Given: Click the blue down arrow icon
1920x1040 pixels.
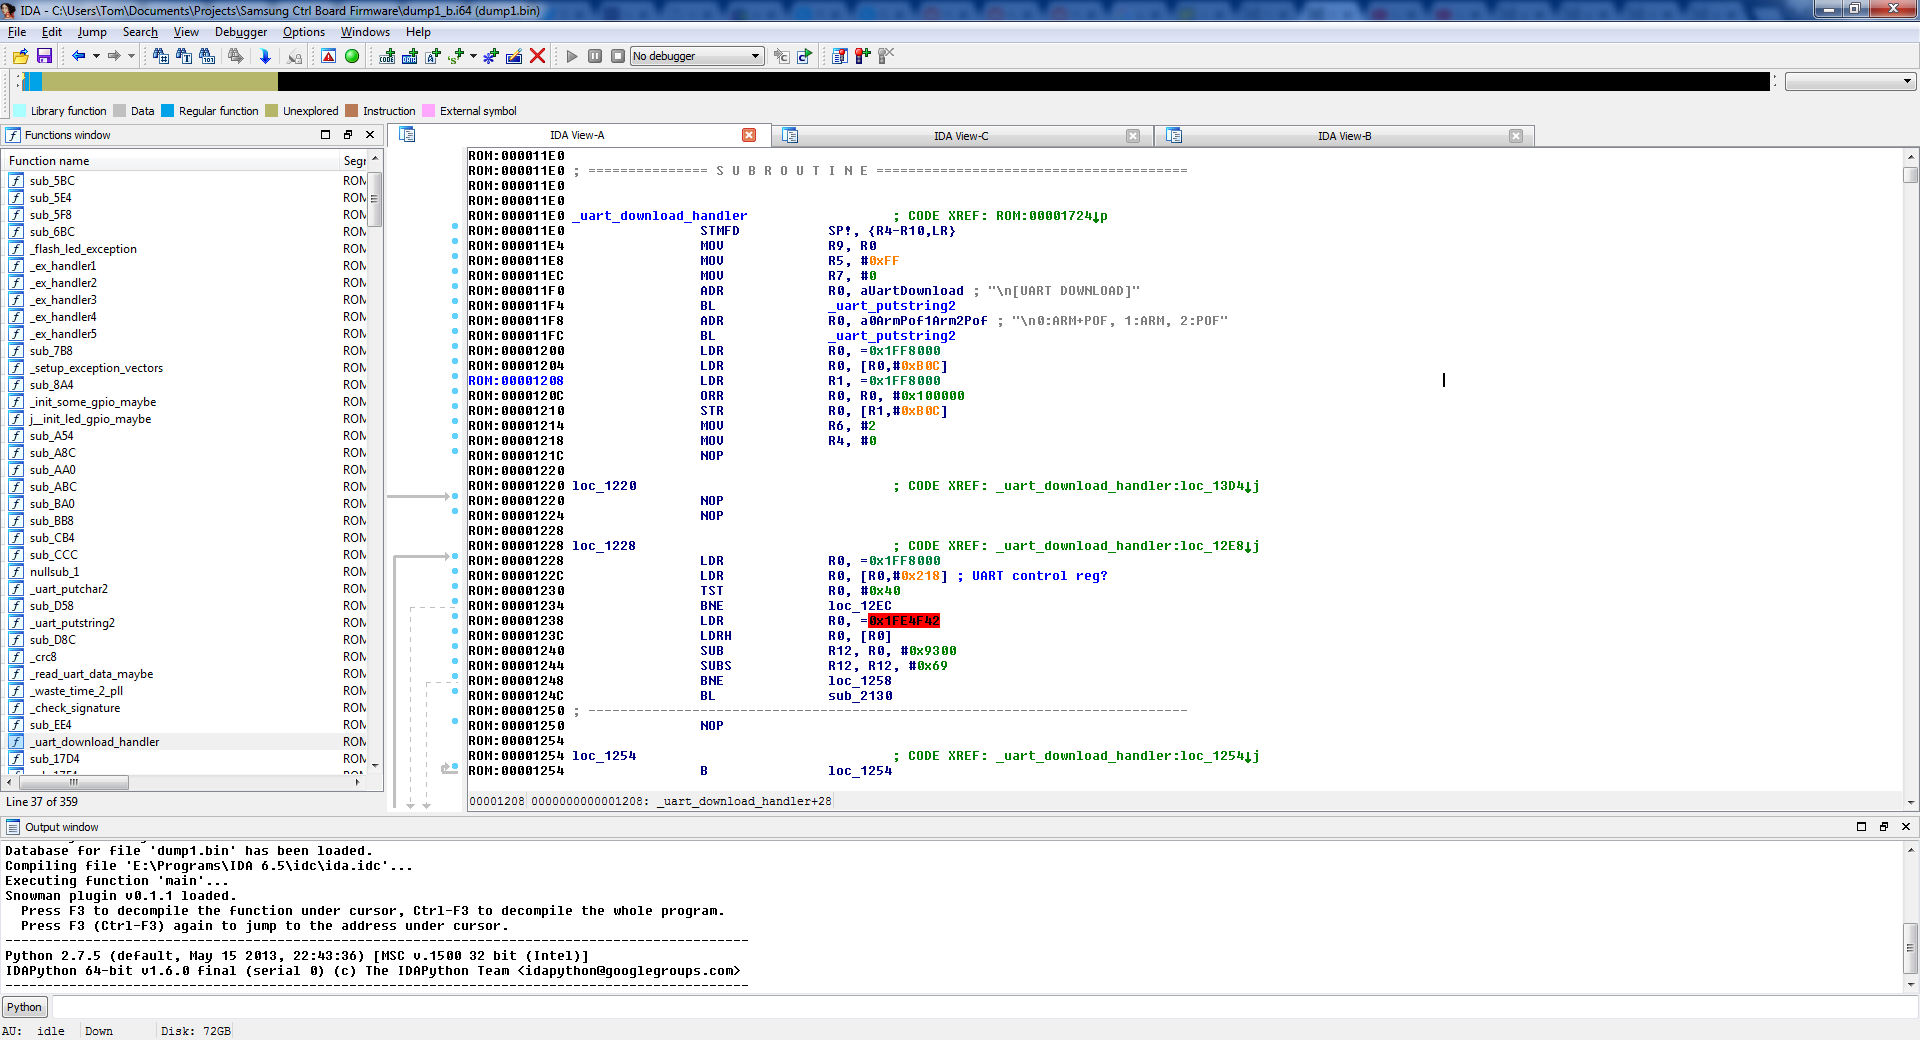Looking at the screenshot, I should click(x=265, y=56).
